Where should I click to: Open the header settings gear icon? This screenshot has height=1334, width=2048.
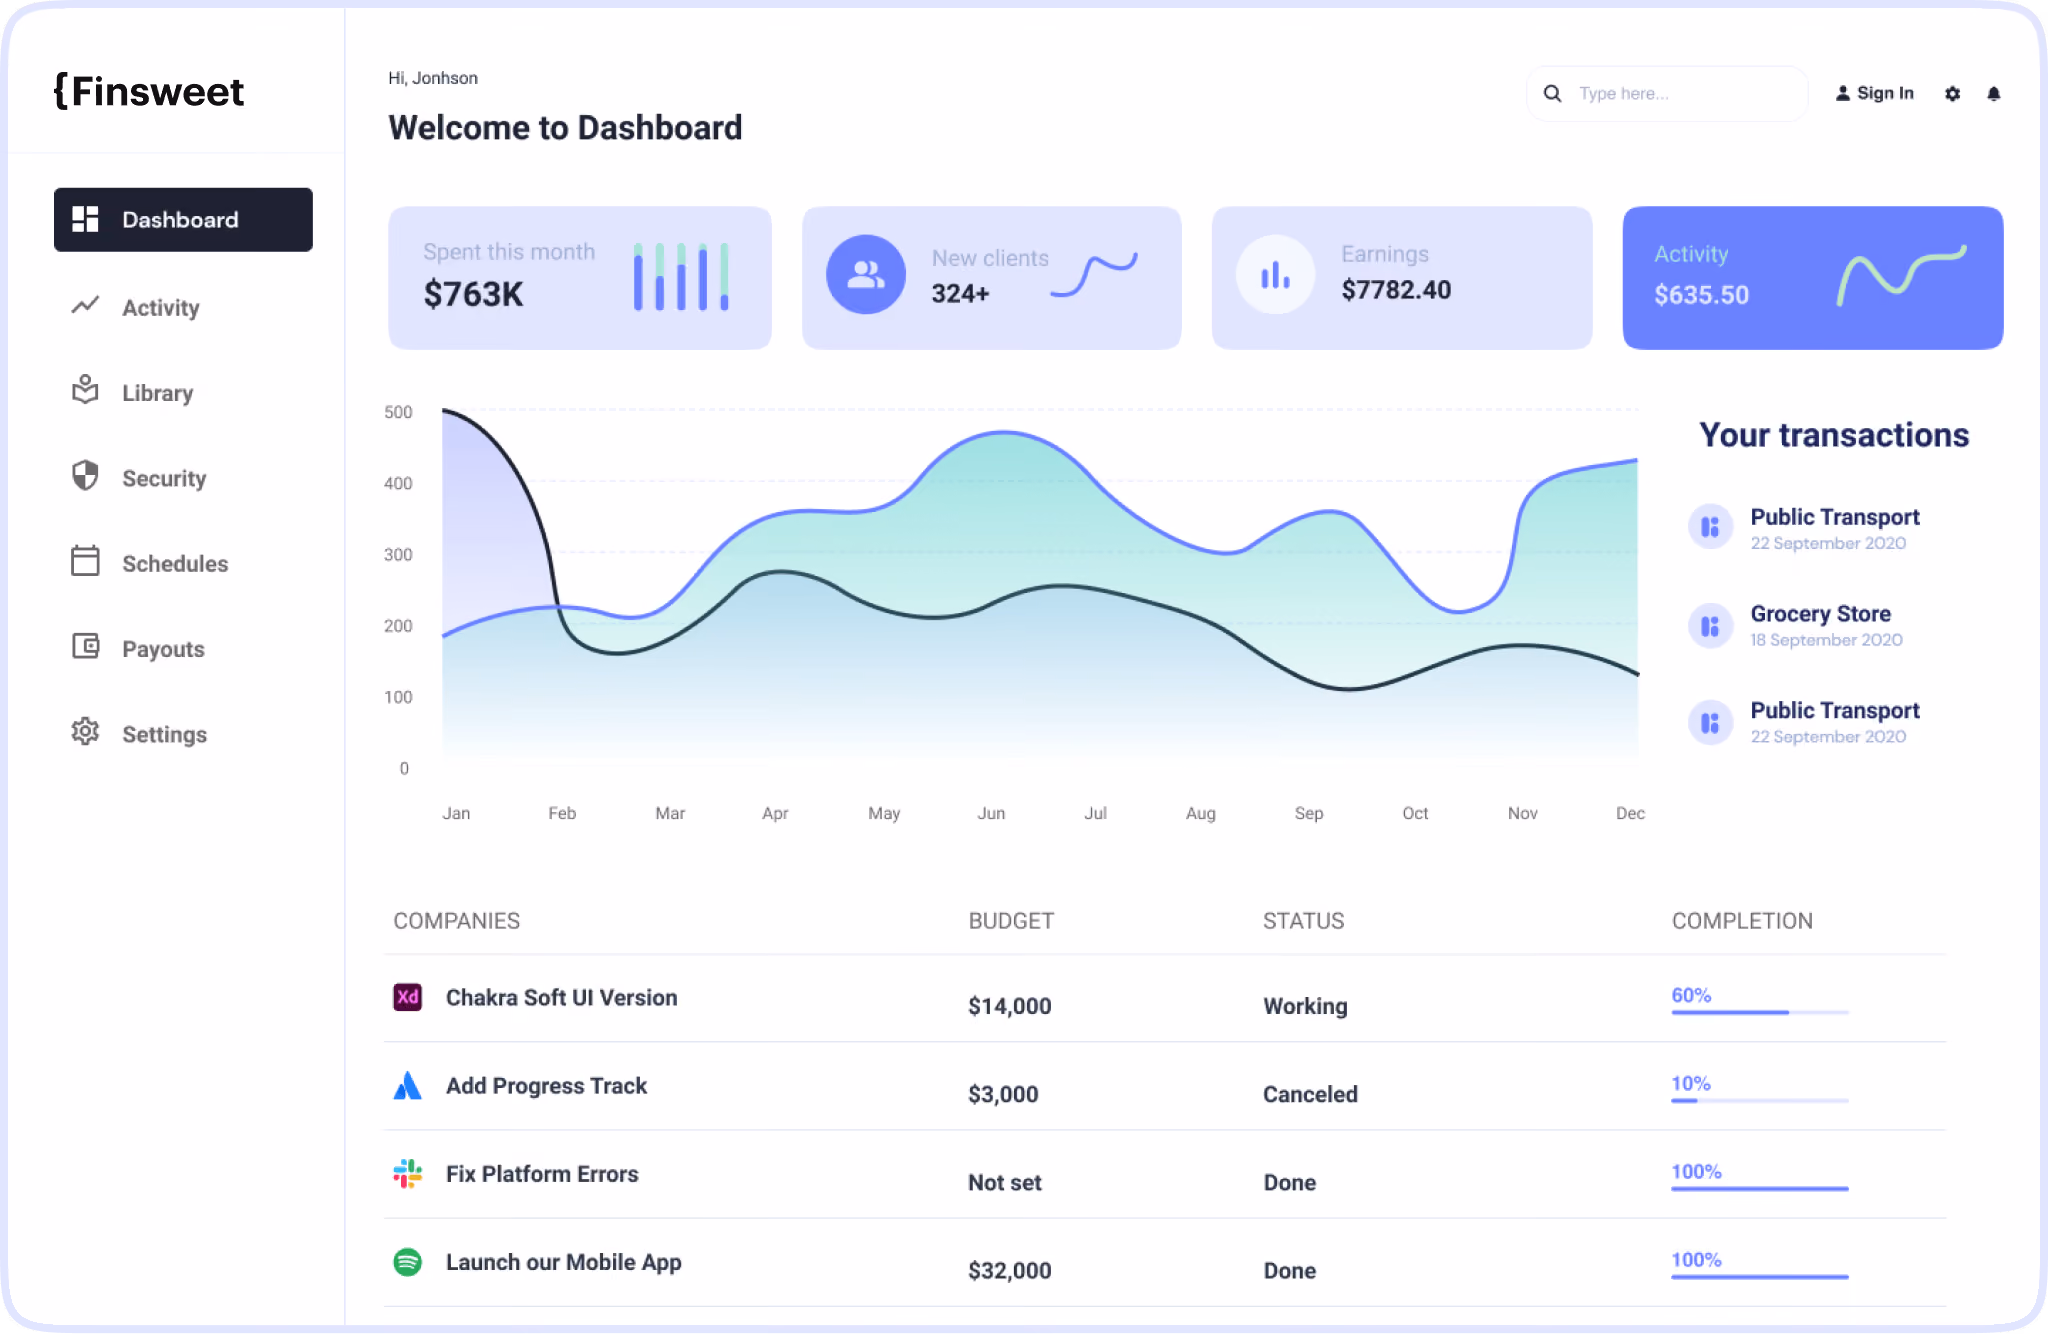click(1952, 93)
